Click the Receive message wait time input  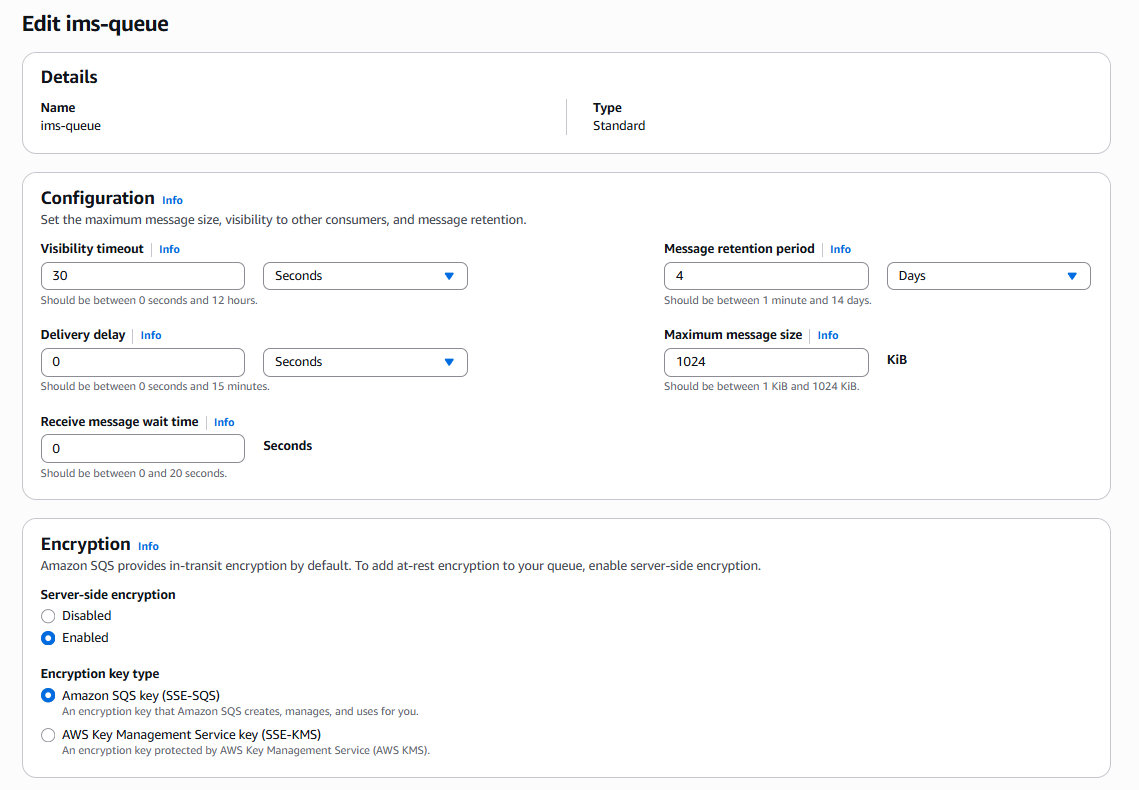(x=142, y=448)
